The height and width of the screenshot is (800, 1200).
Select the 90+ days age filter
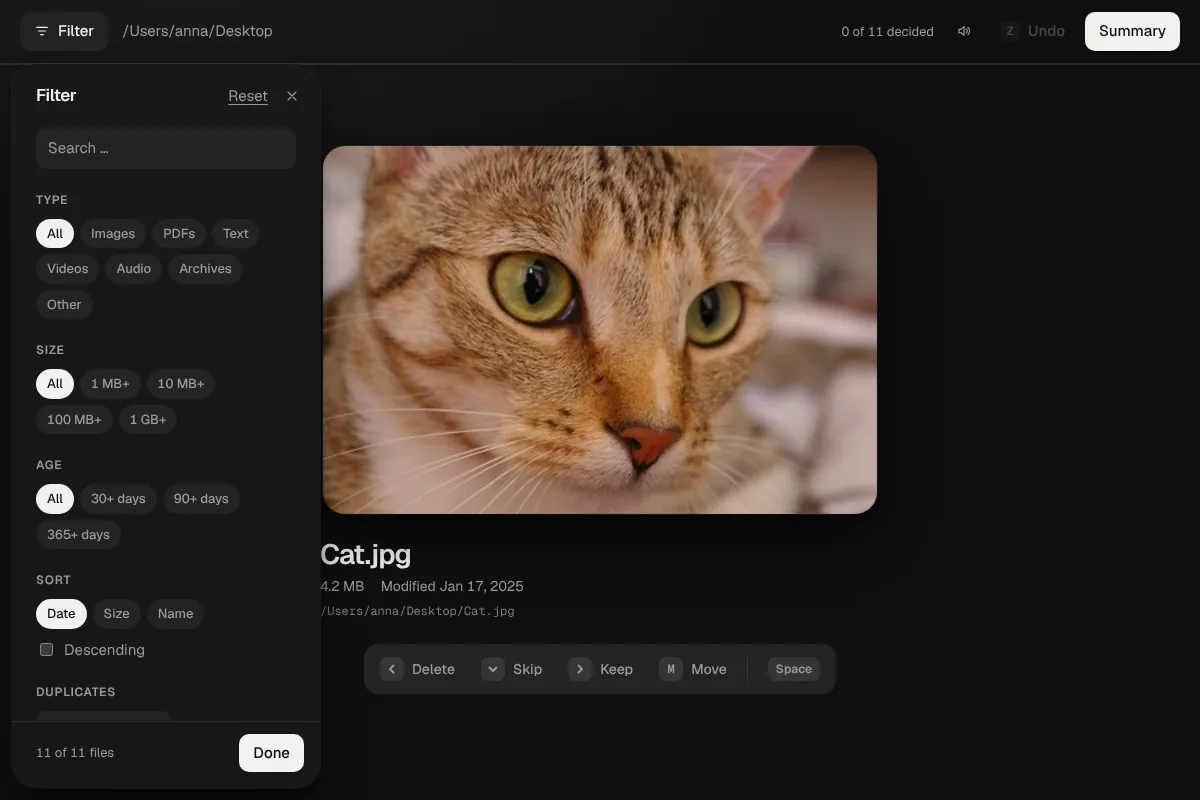tap(201, 498)
